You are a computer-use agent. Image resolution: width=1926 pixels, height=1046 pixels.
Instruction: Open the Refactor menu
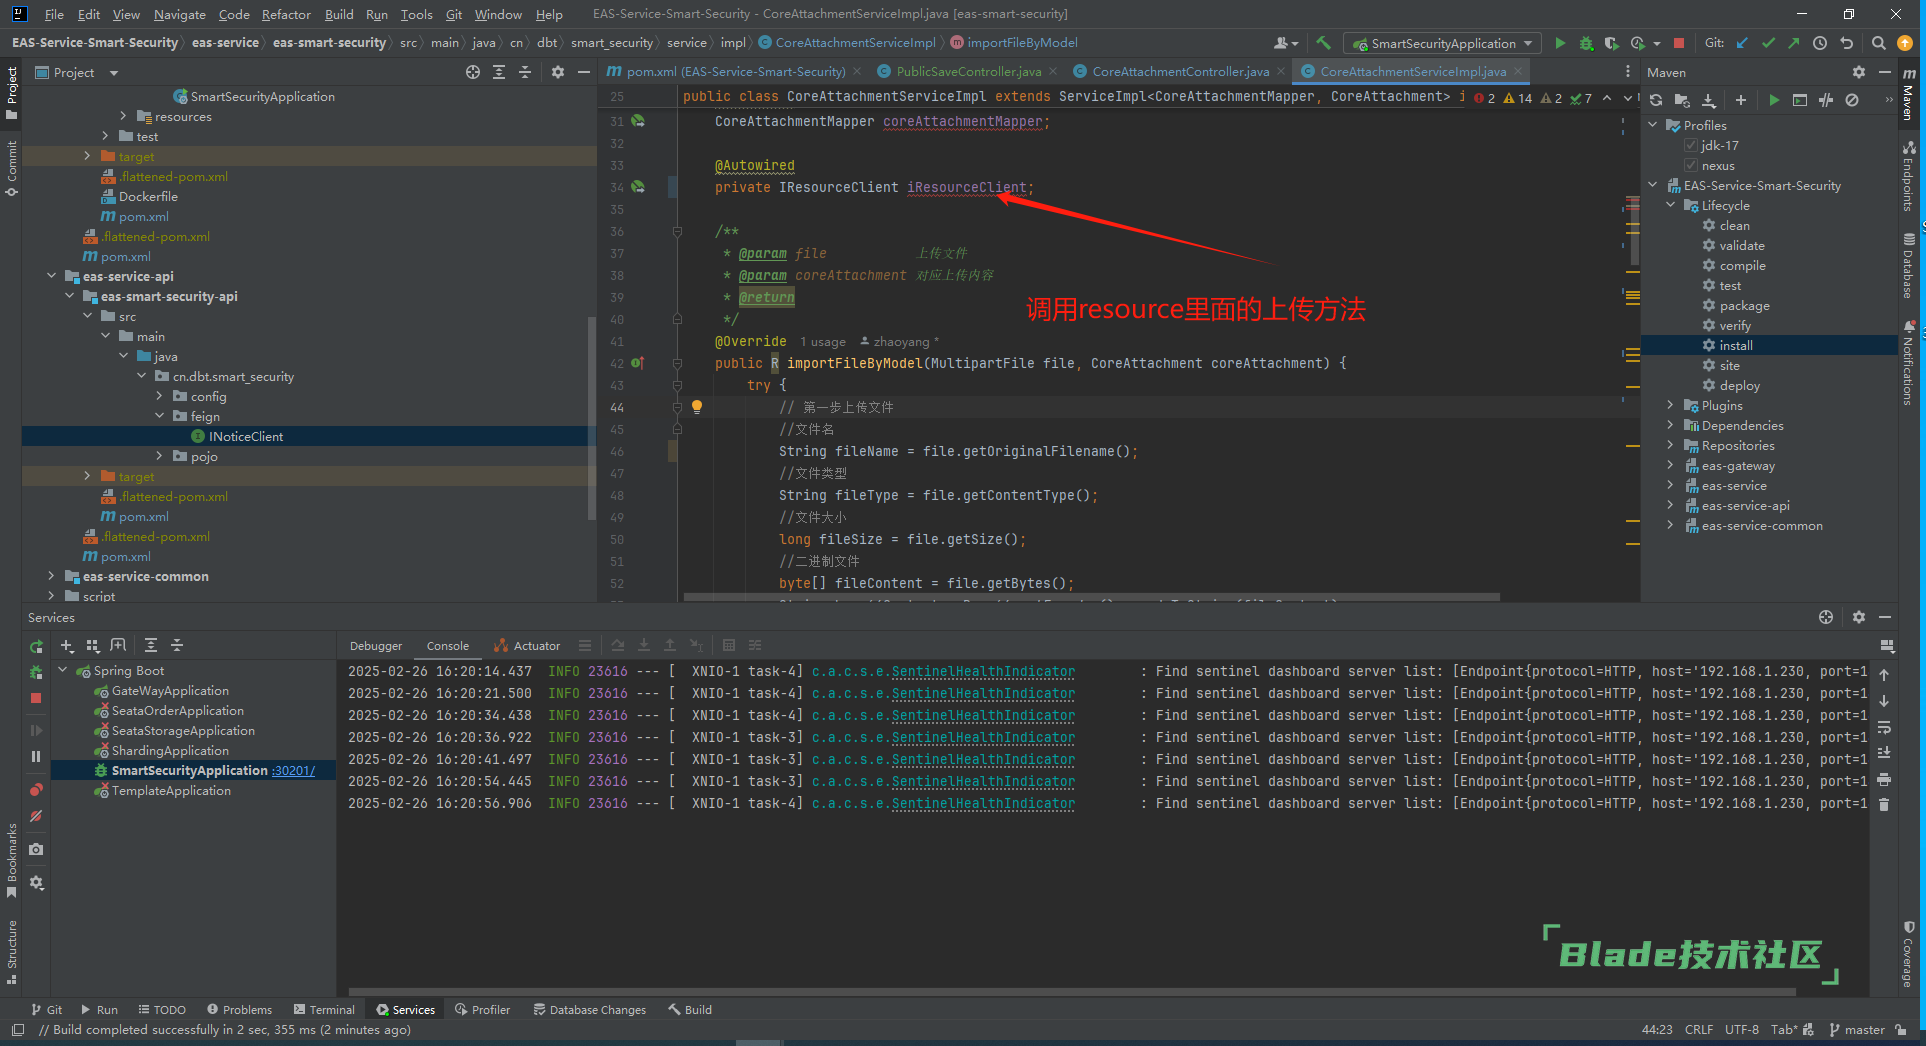(286, 14)
